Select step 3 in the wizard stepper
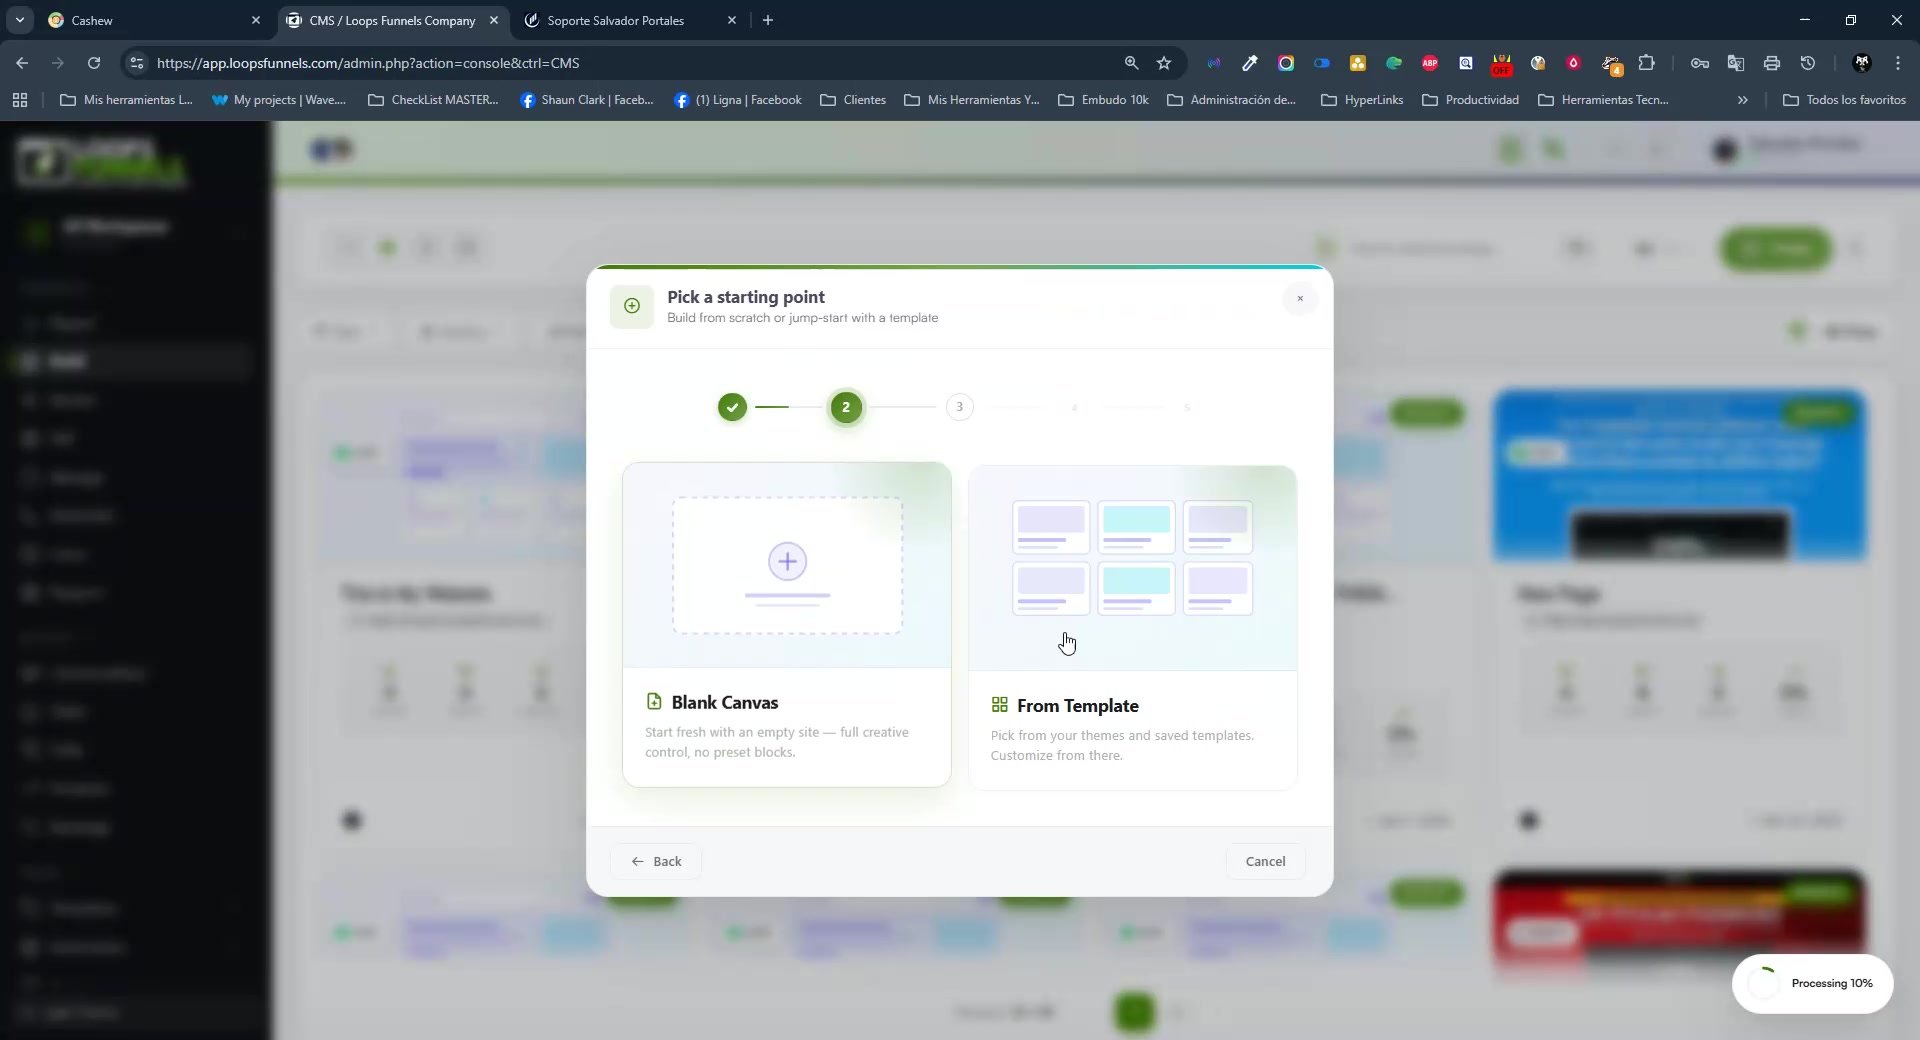The width and height of the screenshot is (1920, 1040). click(960, 407)
